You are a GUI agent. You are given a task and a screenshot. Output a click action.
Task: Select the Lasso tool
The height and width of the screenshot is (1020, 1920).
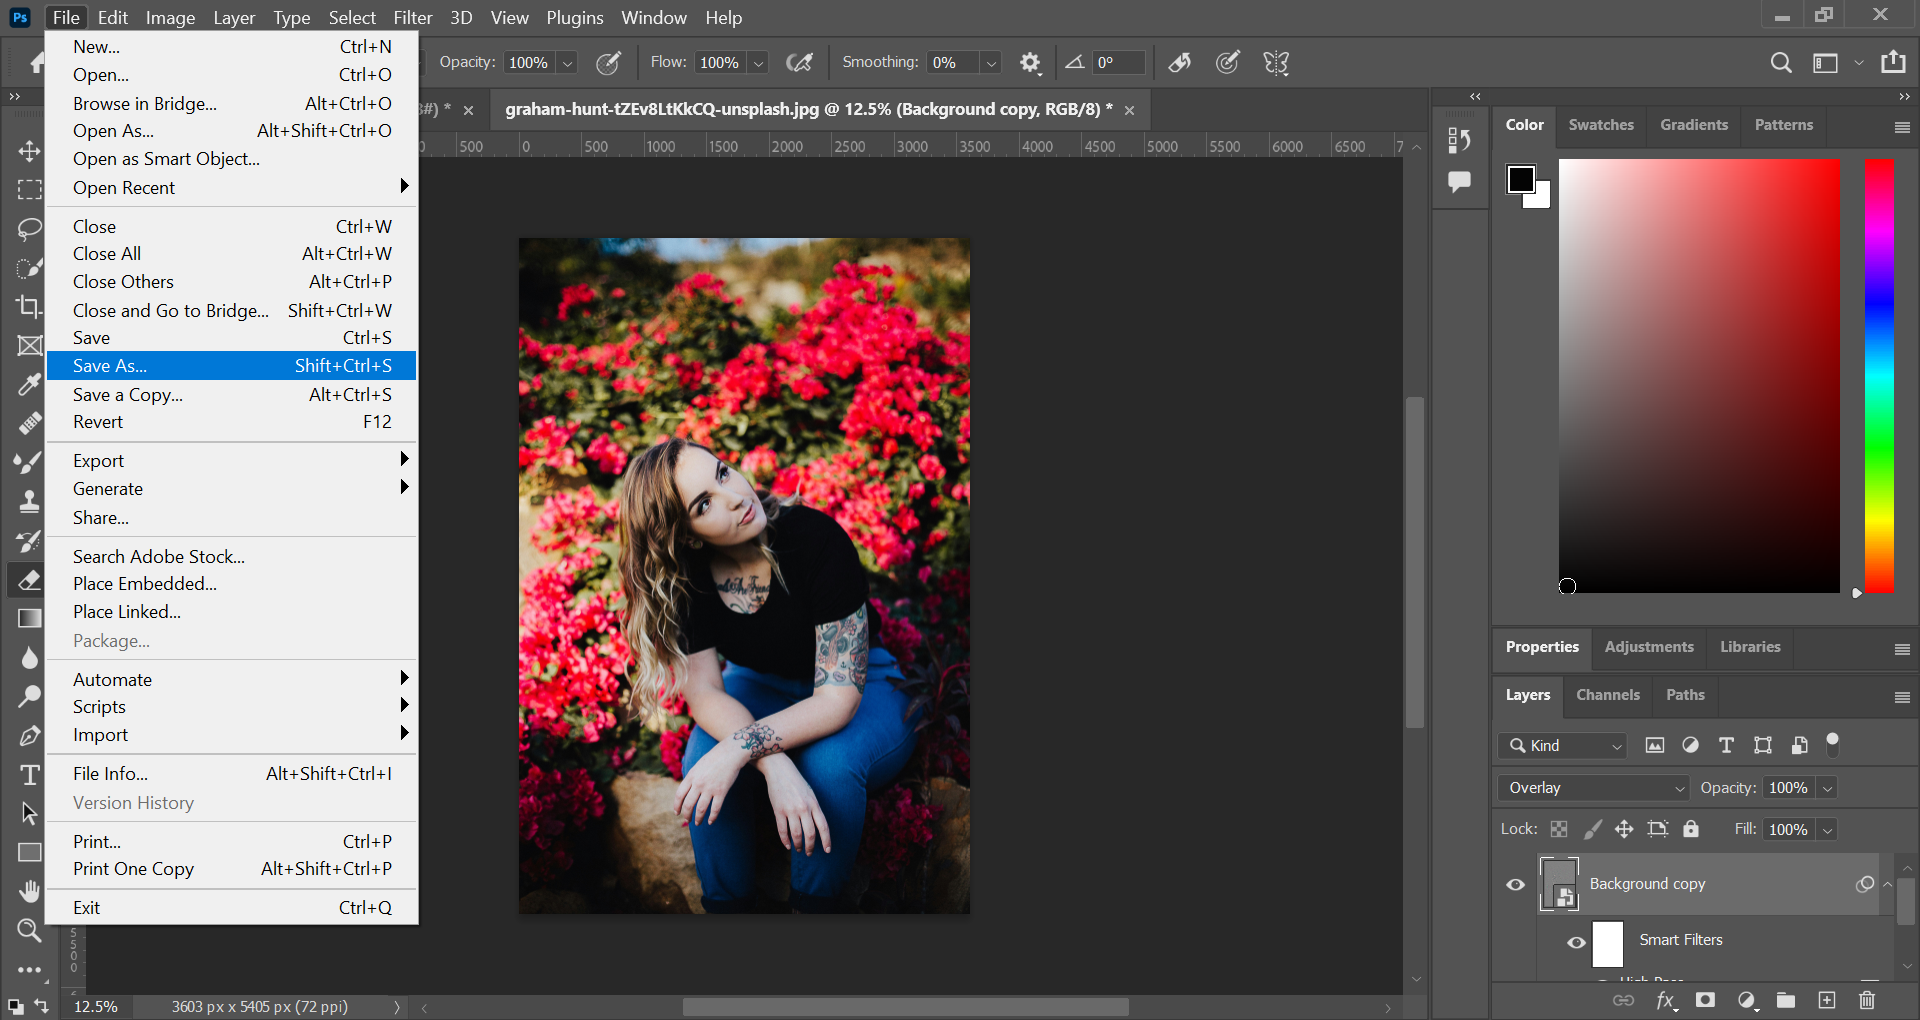(29, 229)
